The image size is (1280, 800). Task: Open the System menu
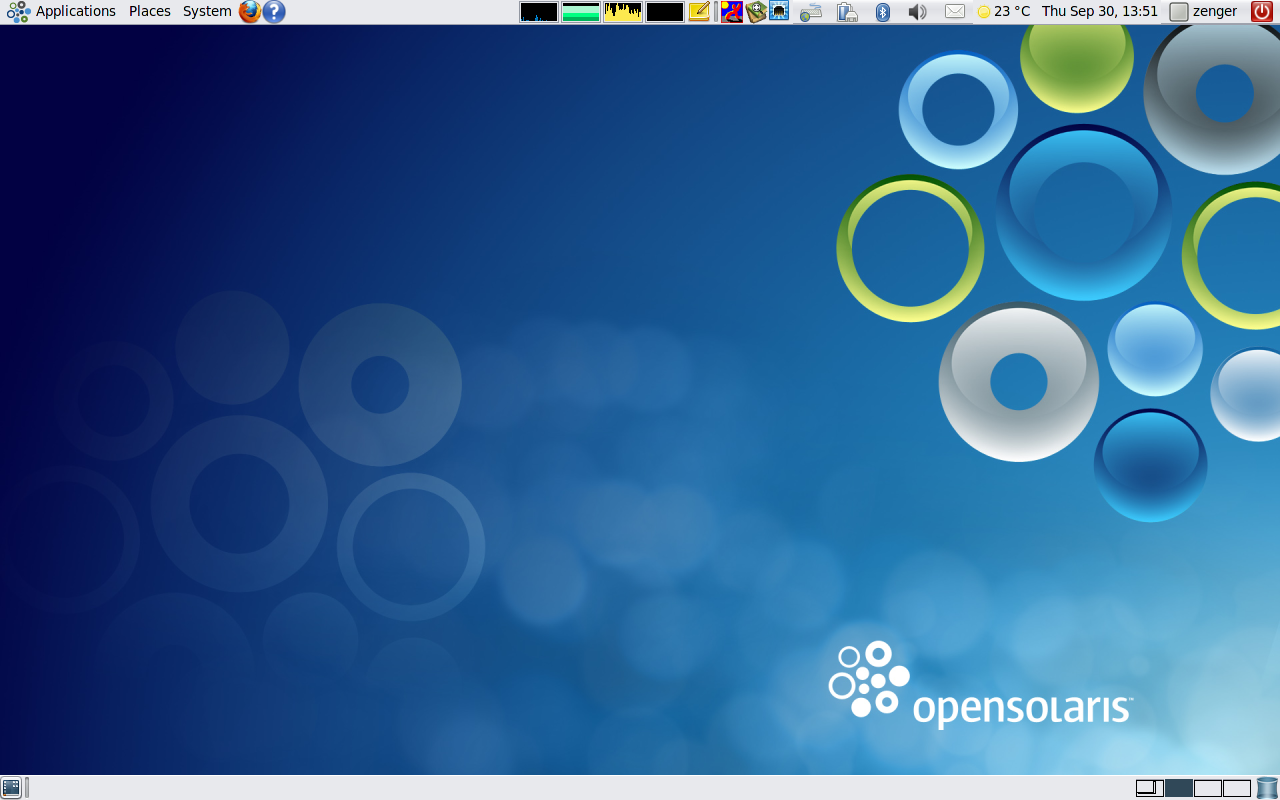[207, 12]
